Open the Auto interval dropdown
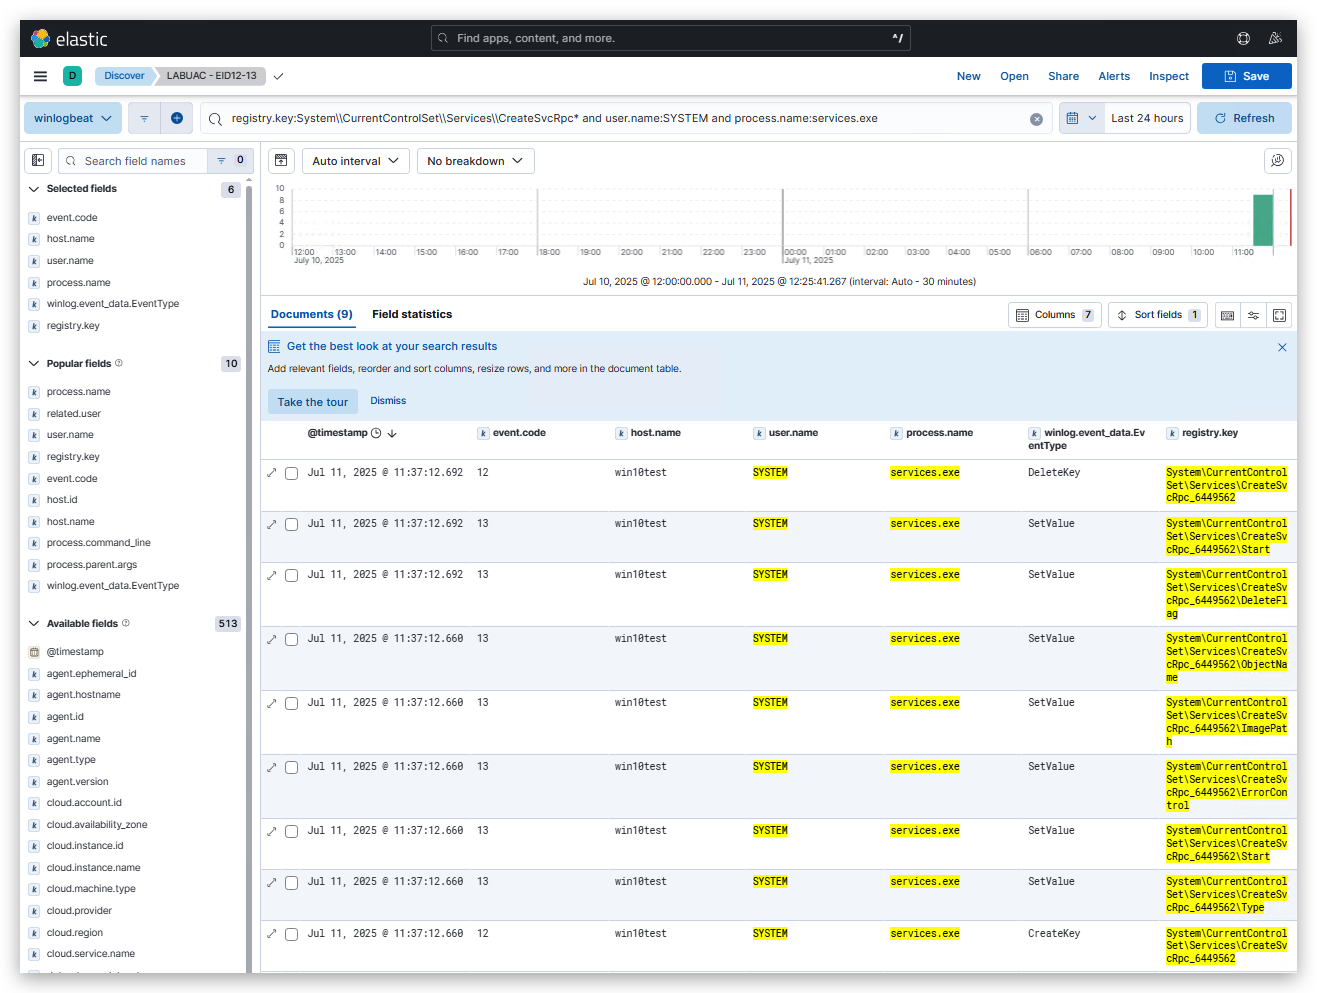Screen dimensions: 1317x993 pyautogui.click(x=356, y=160)
